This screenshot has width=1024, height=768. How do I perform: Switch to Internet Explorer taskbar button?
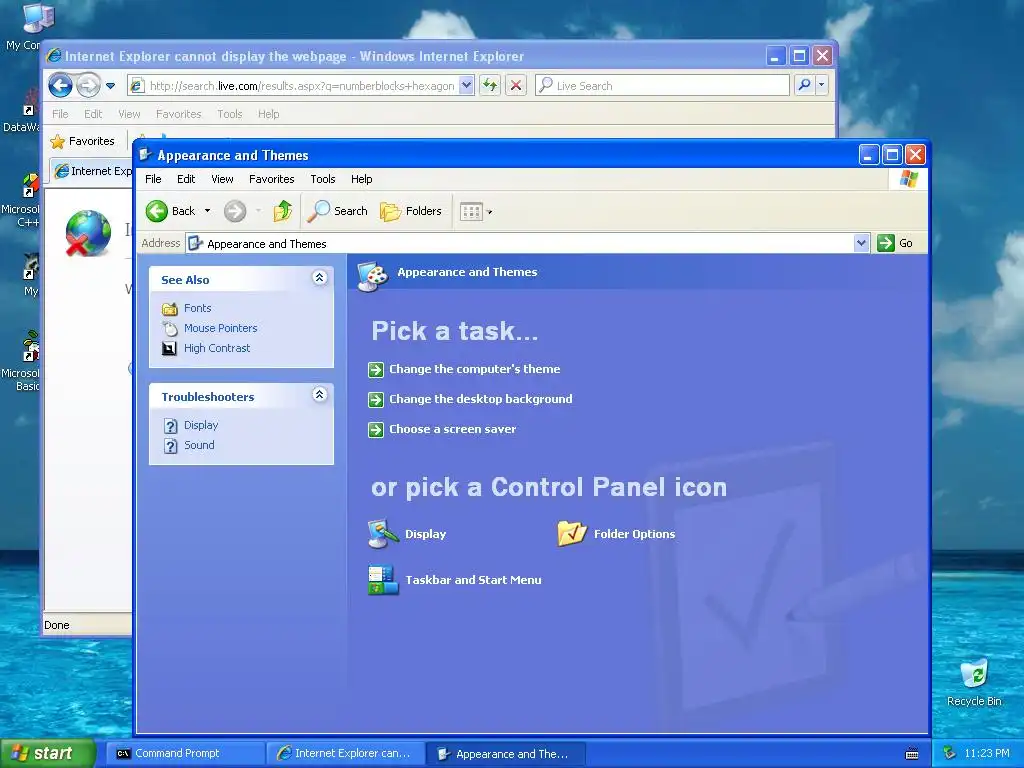pyautogui.click(x=345, y=754)
